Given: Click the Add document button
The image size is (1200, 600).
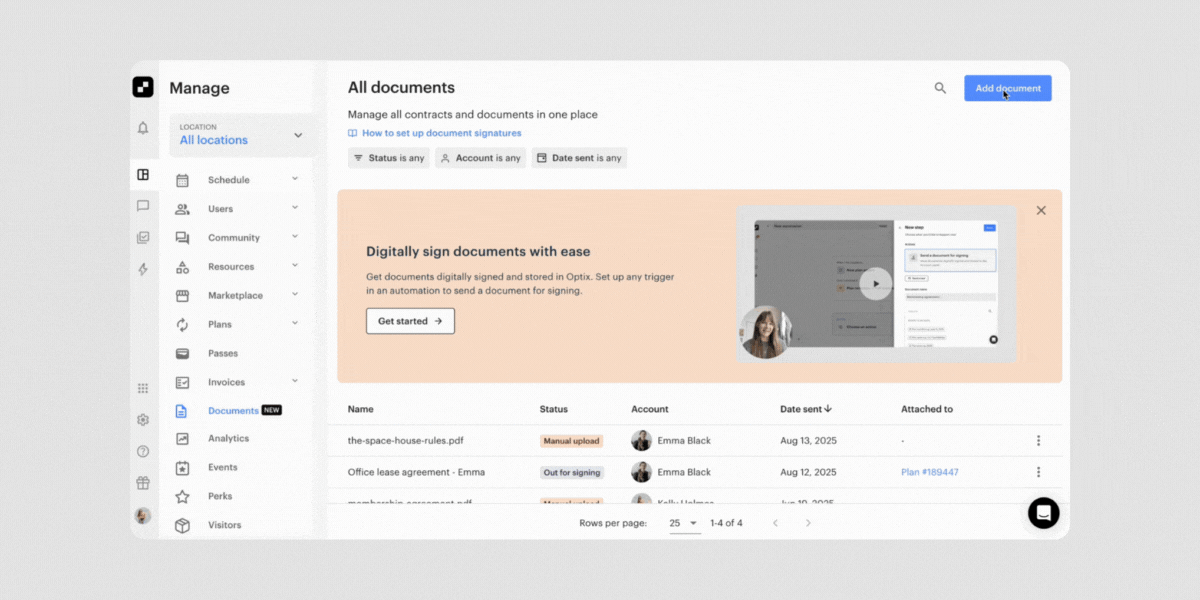Looking at the screenshot, I should tap(1007, 88).
